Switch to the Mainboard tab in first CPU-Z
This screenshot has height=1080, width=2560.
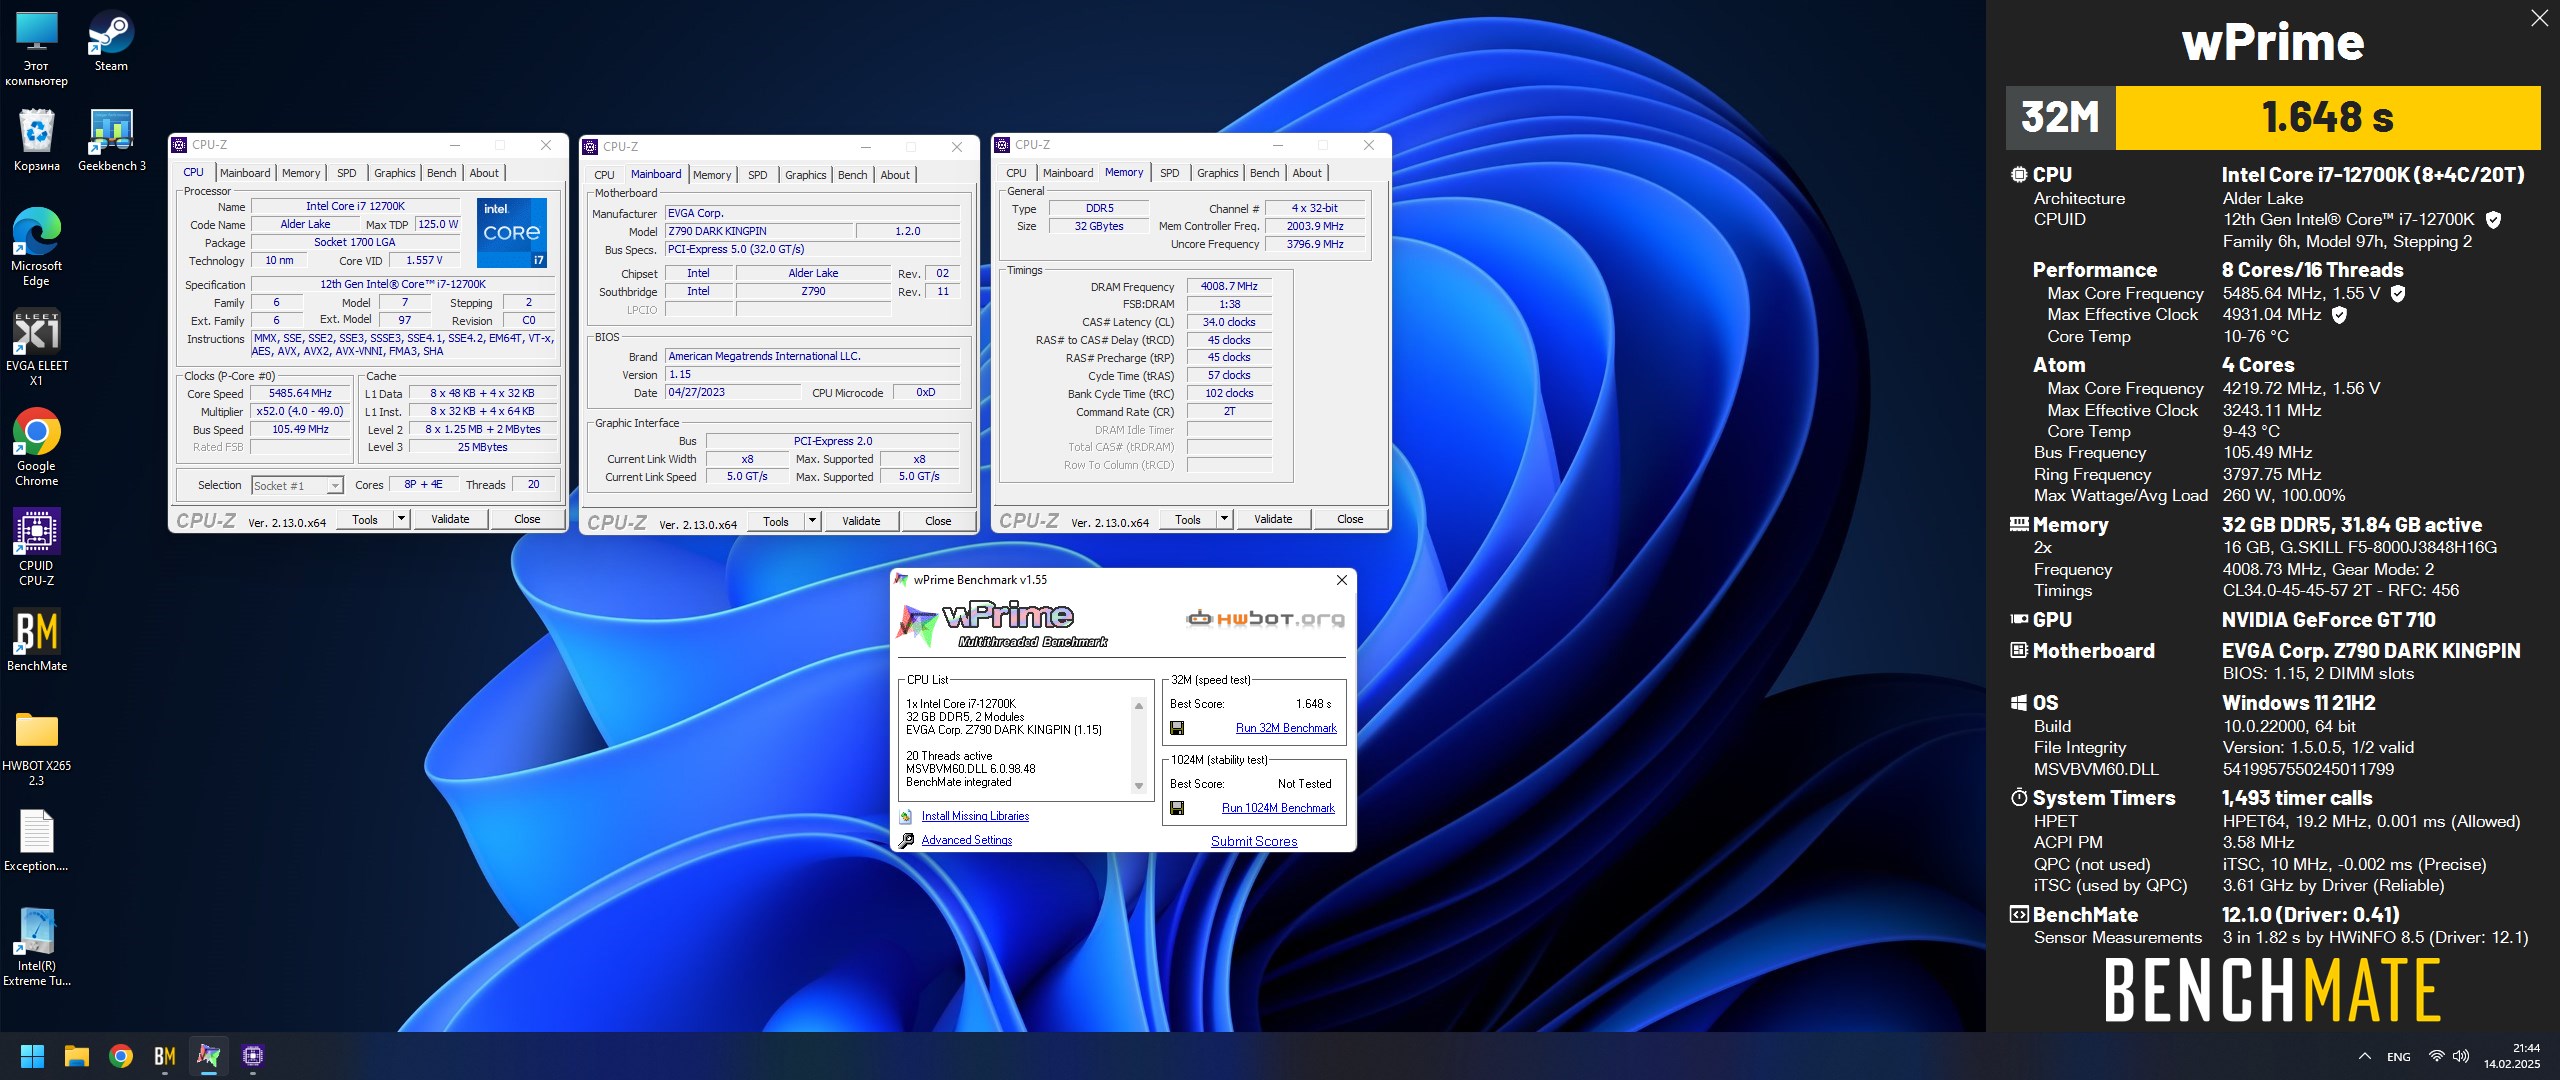pyautogui.click(x=245, y=173)
